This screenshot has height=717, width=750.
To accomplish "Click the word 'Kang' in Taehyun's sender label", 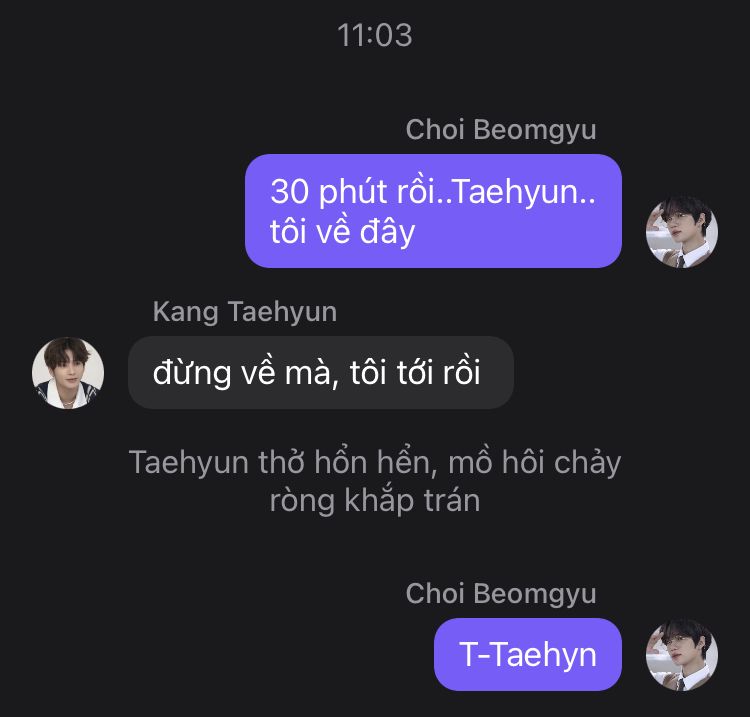I will coord(186,312).
